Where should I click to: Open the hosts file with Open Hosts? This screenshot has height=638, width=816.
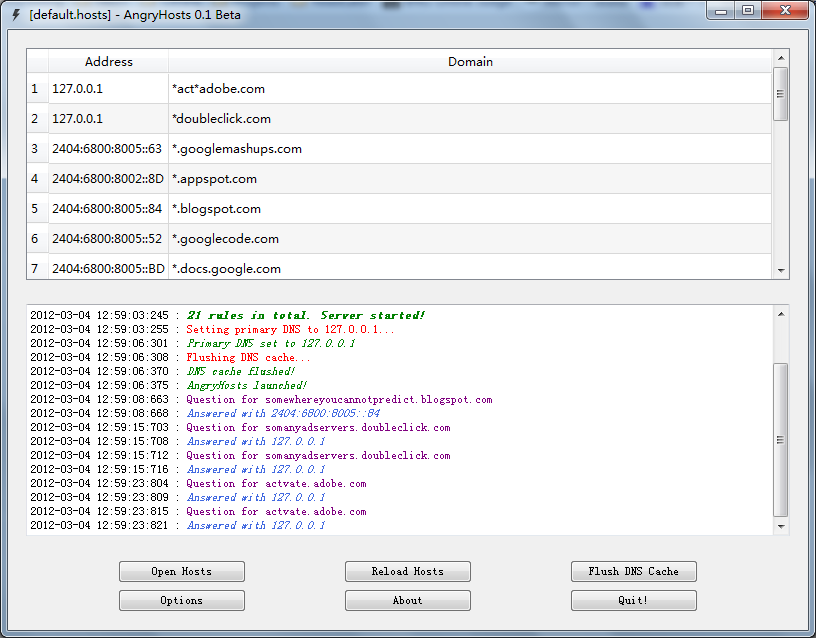point(182,571)
